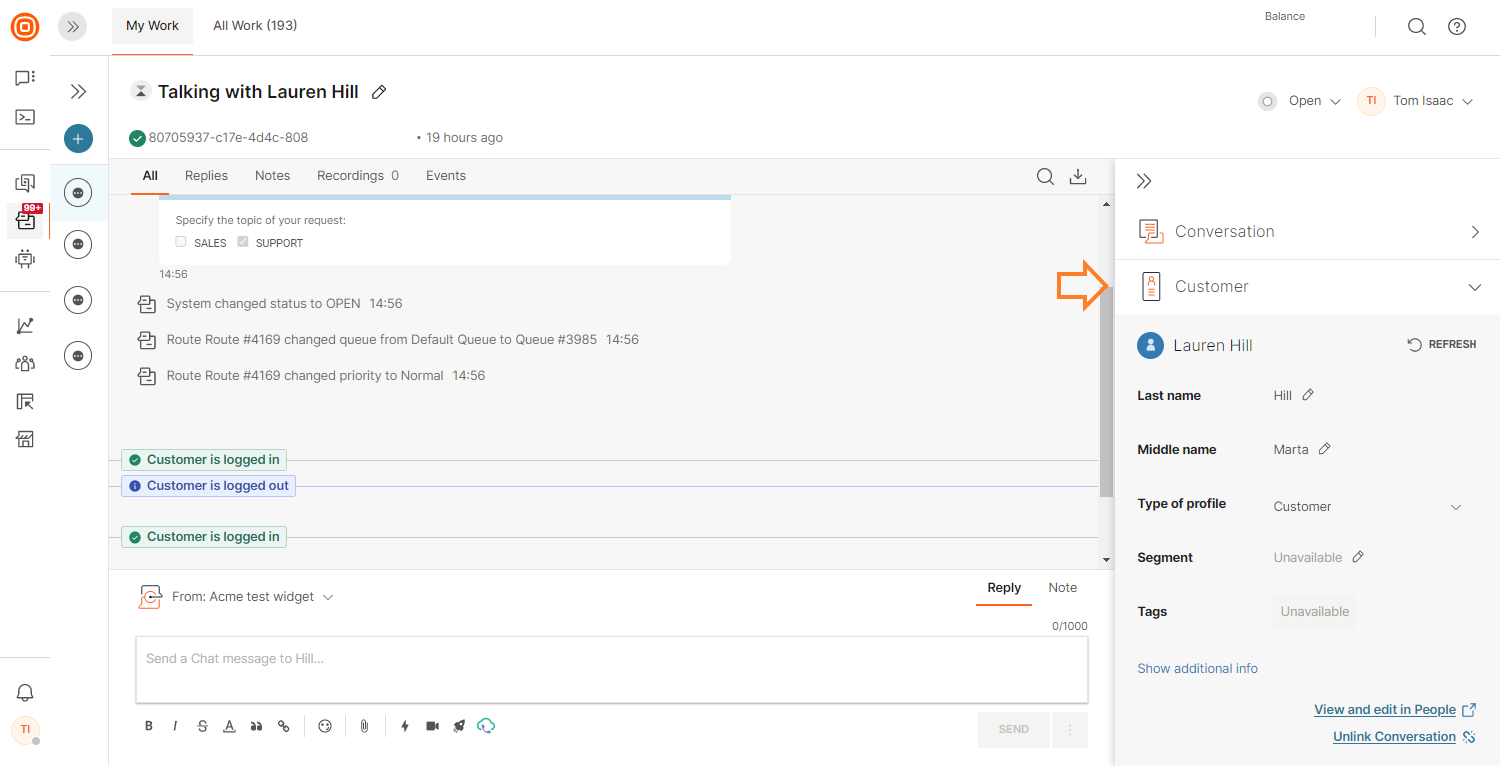Edit the Last name field
The height and width of the screenshot is (766, 1500).
coord(1308,395)
